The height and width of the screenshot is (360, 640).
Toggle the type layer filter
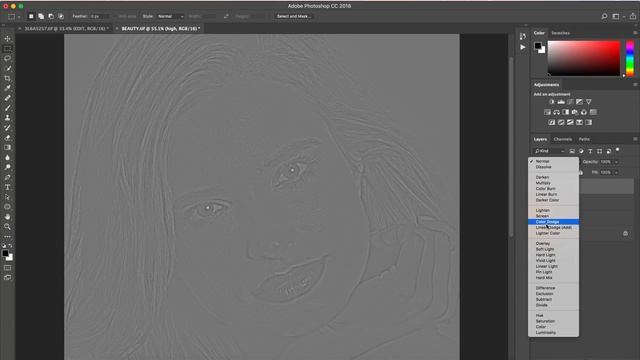point(590,151)
